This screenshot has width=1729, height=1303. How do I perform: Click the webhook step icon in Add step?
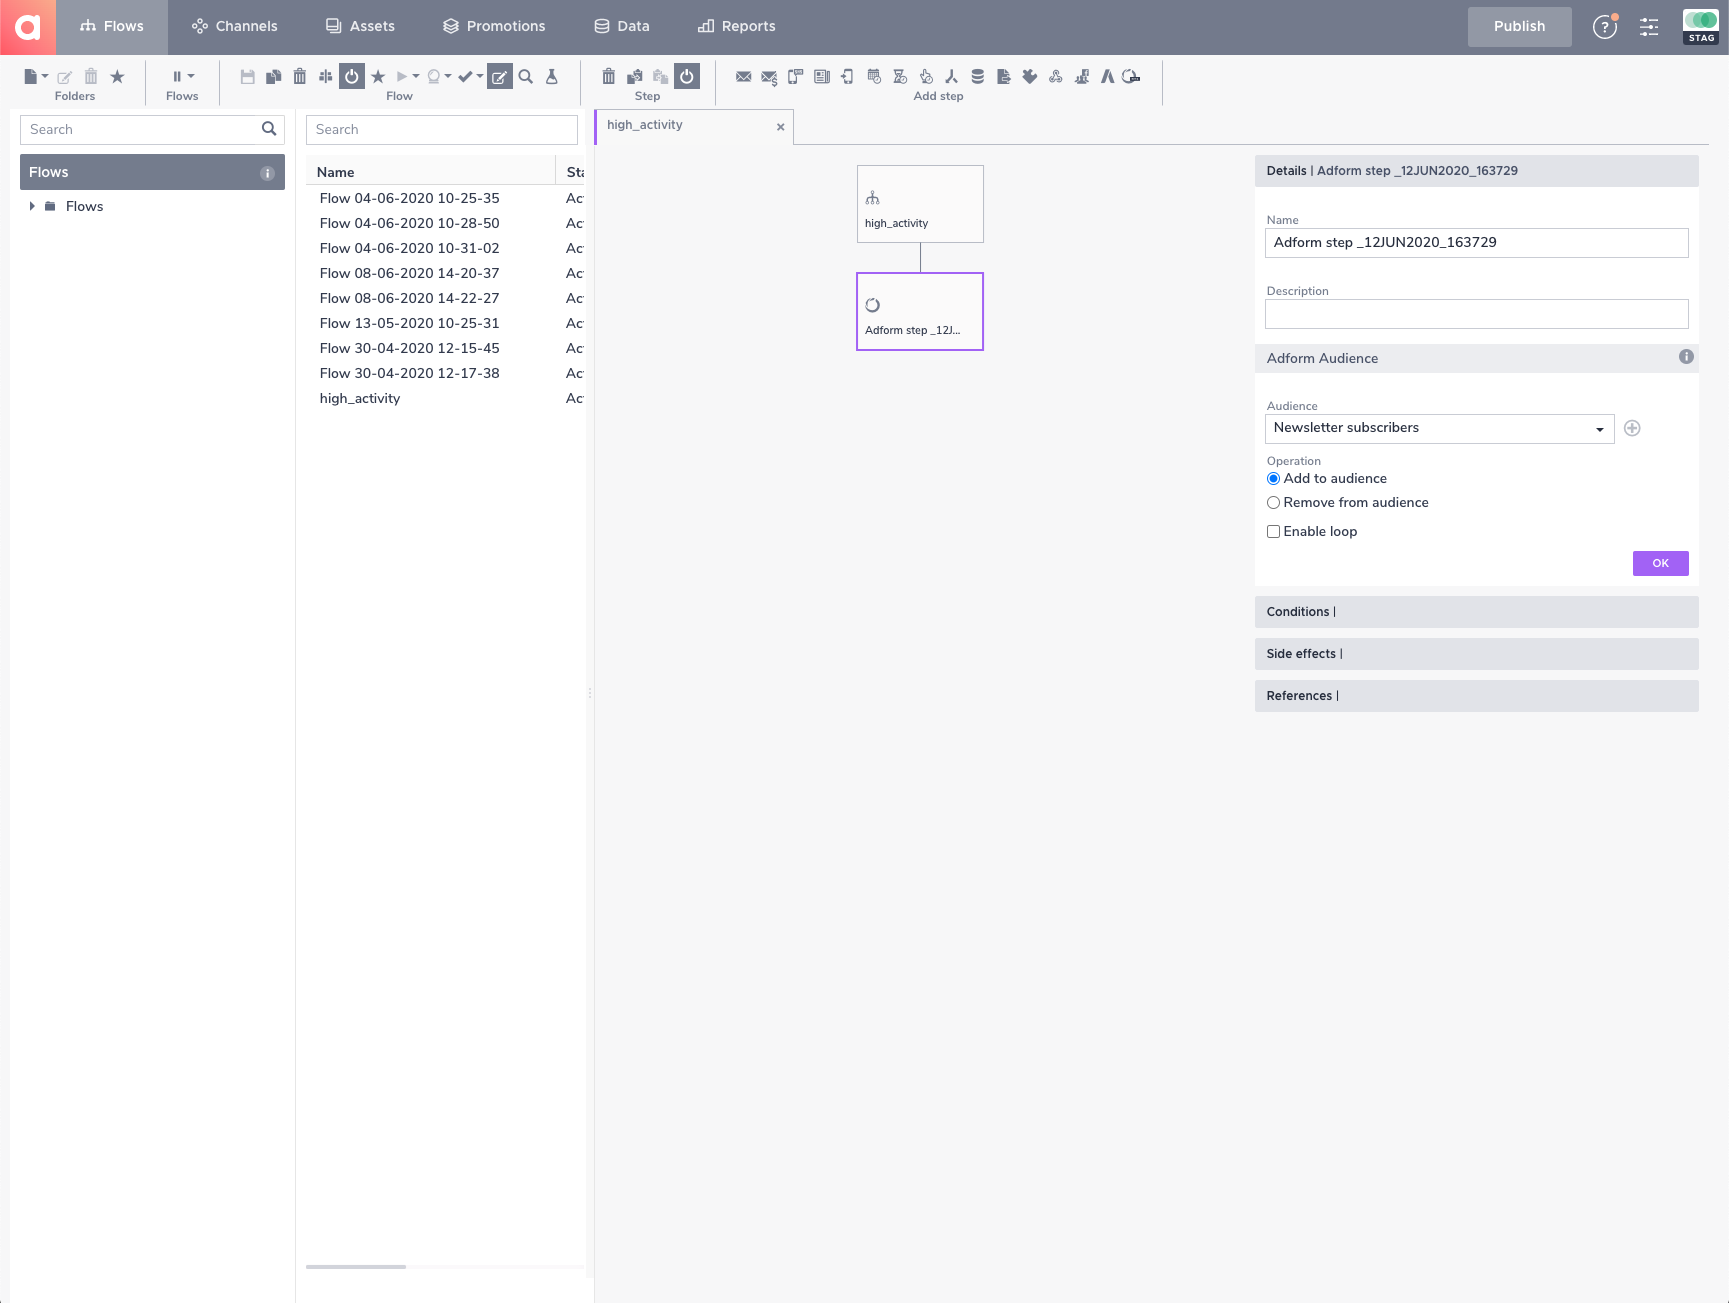coord(1055,77)
